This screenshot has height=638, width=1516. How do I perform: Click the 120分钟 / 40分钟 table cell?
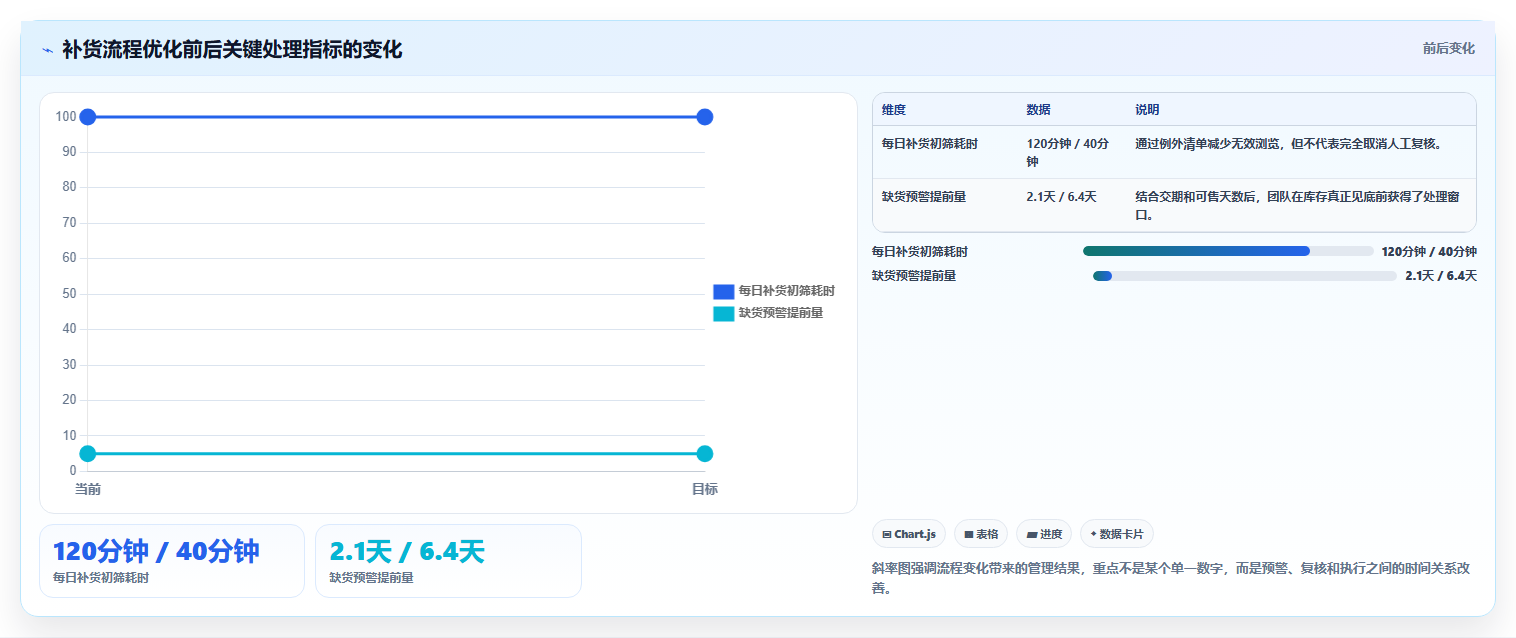1072,152
